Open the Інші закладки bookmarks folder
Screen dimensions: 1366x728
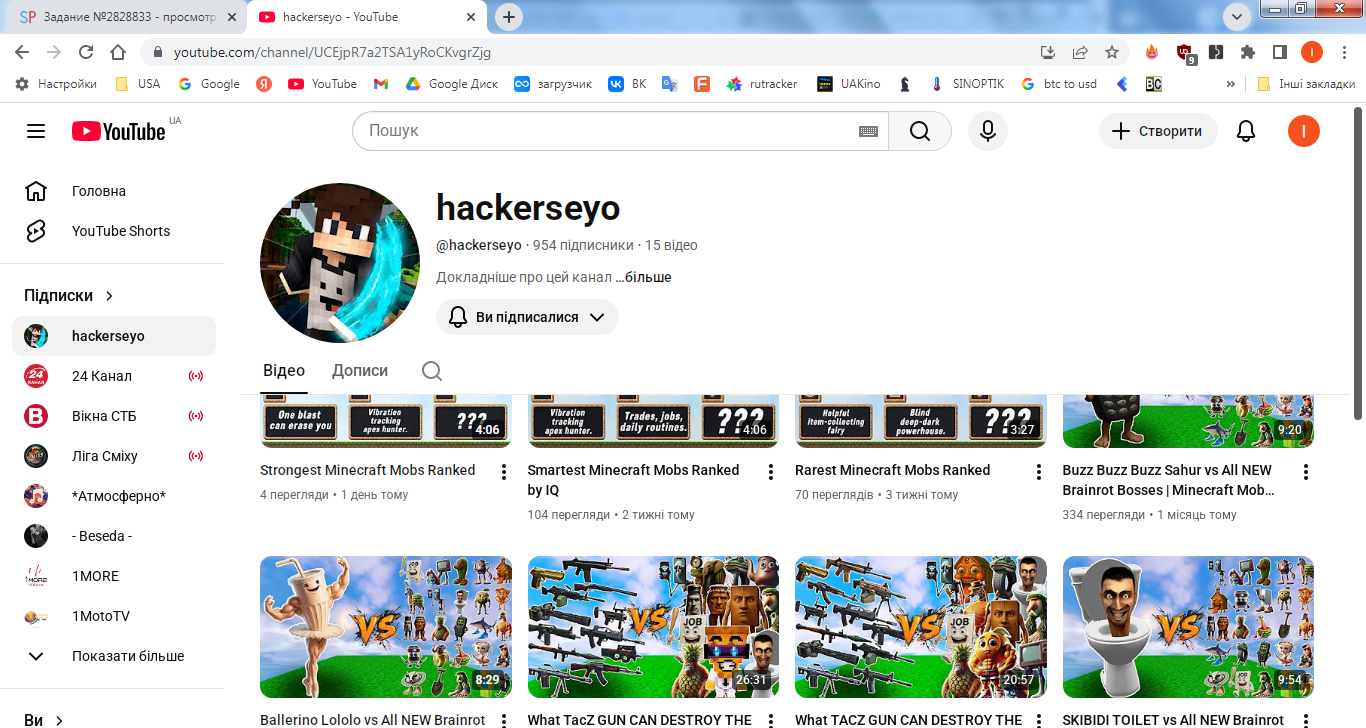pyautogui.click(x=1305, y=84)
